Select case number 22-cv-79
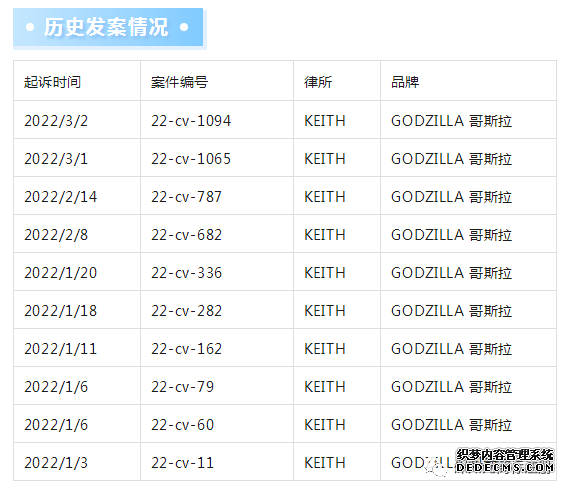Screen dimensions: 565x482 click(182, 387)
